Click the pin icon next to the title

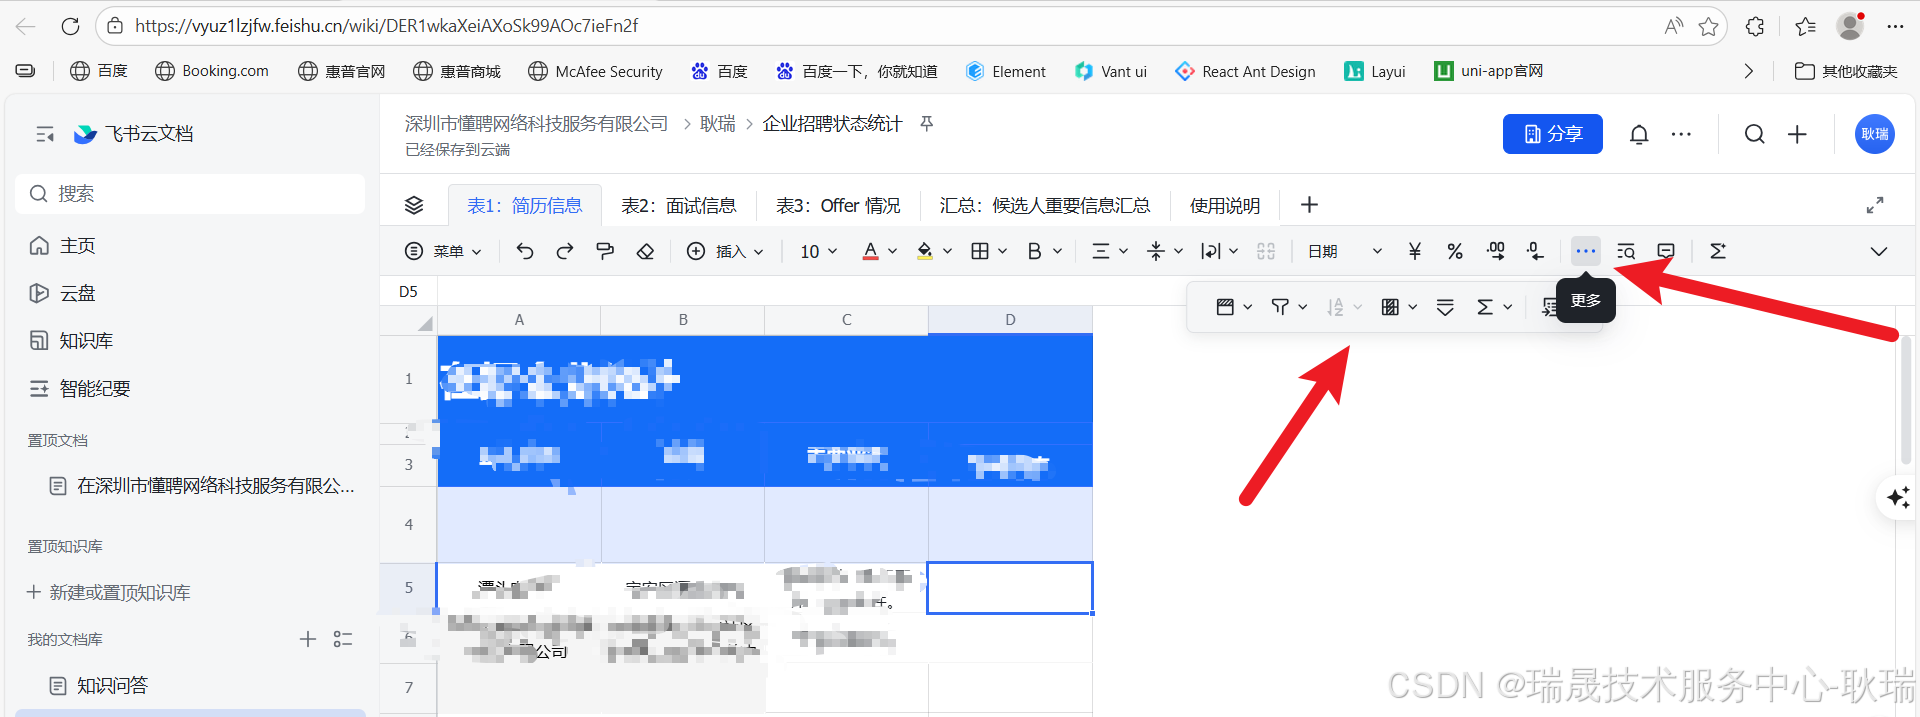[x=927, y=123]
